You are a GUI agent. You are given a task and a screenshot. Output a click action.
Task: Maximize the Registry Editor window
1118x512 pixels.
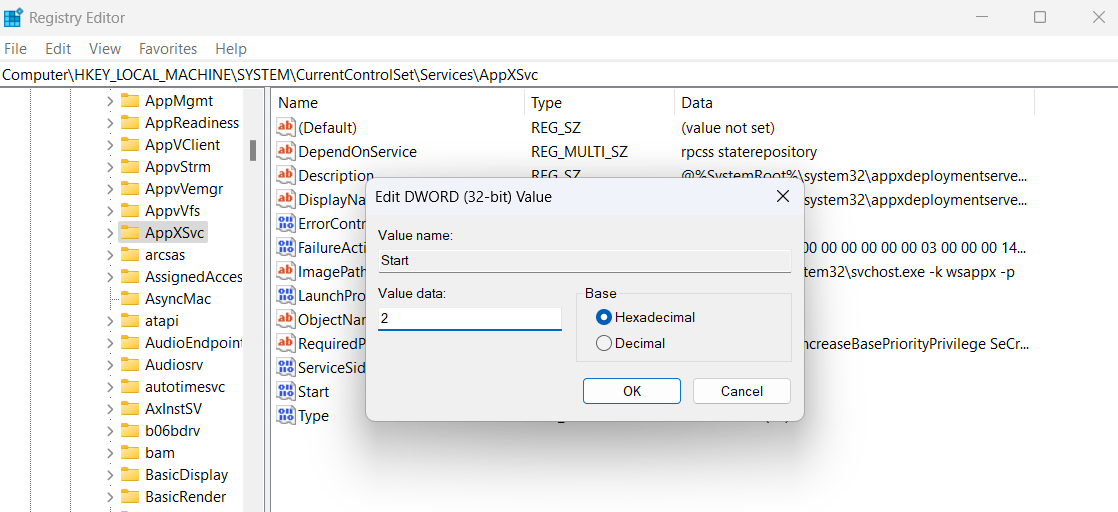(1040, 17)
